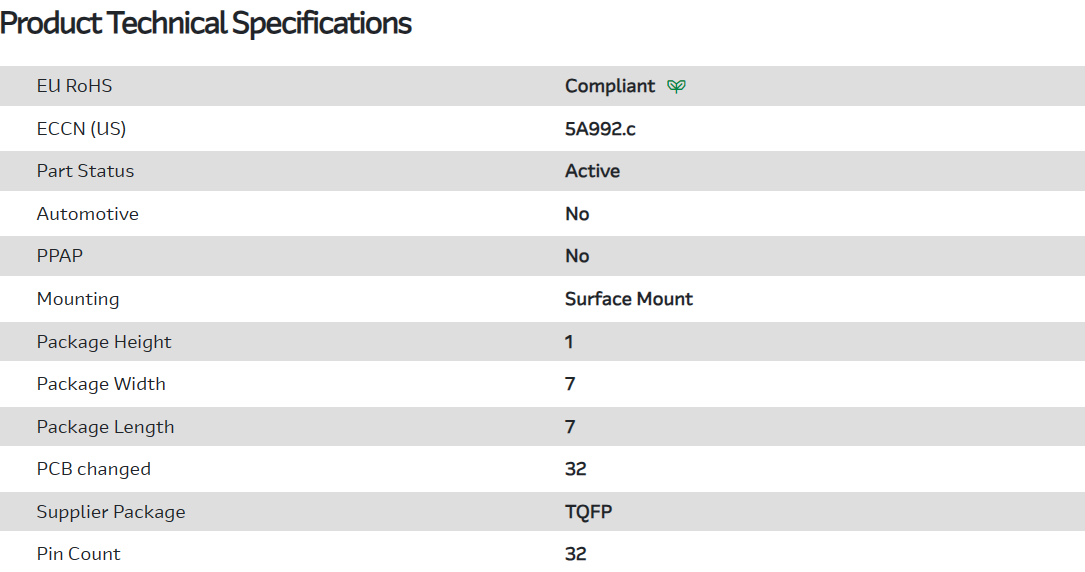Click the Supplier Package label
The height and width of the screenshot is (572, 1085).
click(111, 512)
